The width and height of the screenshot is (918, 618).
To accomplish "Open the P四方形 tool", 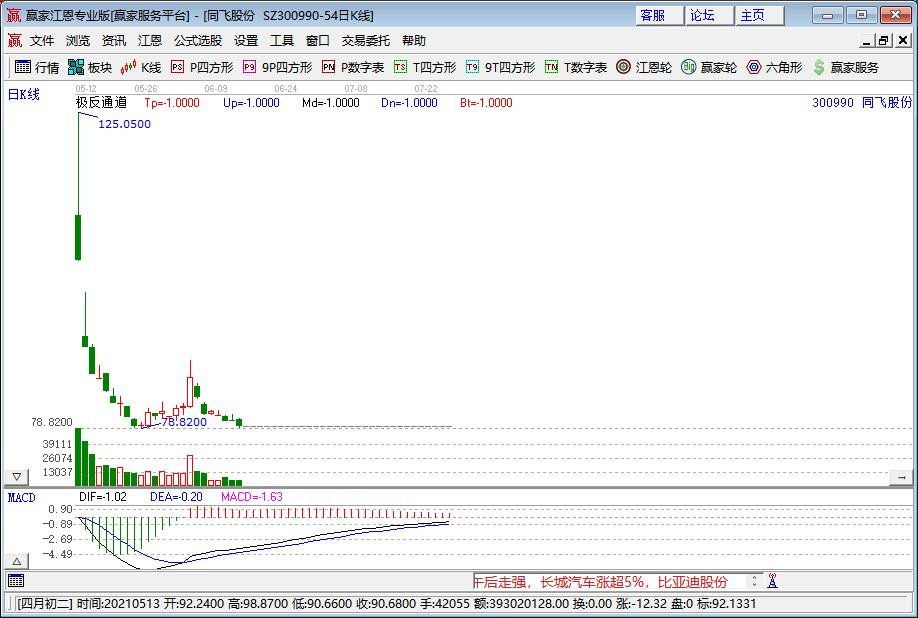I will click(202, 67).
